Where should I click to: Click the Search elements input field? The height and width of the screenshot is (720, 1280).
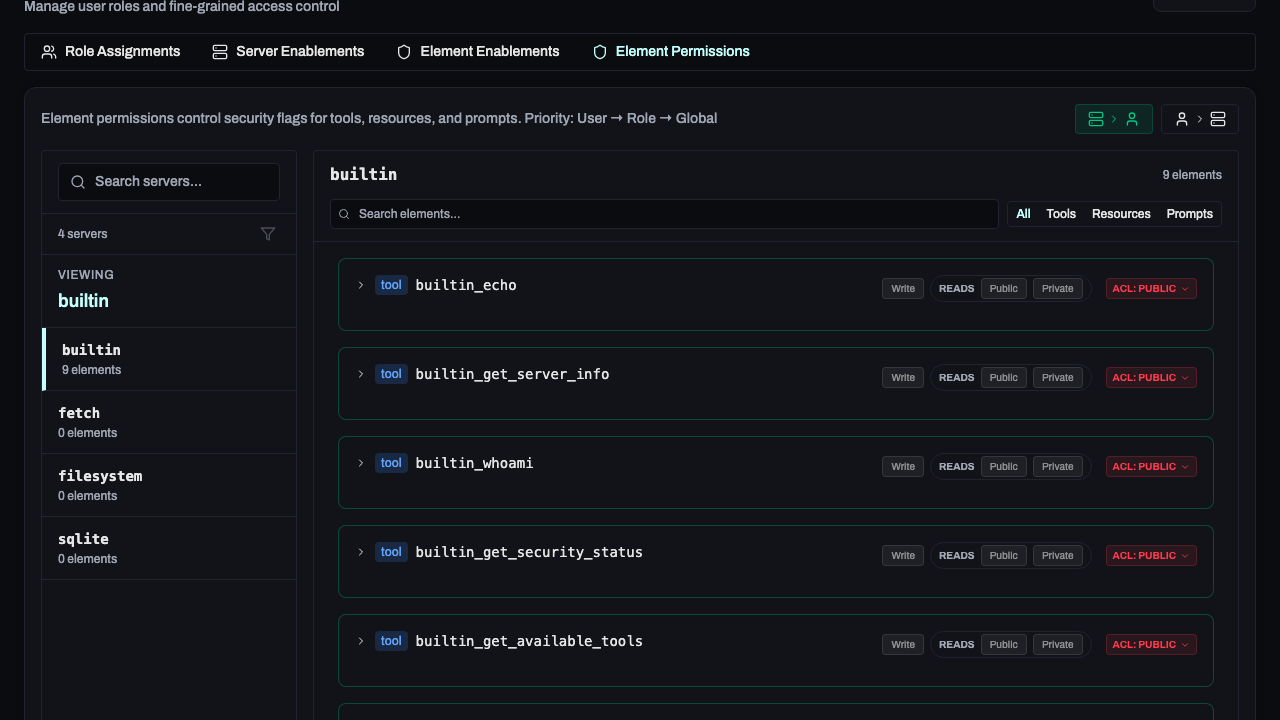coord(663,213)
